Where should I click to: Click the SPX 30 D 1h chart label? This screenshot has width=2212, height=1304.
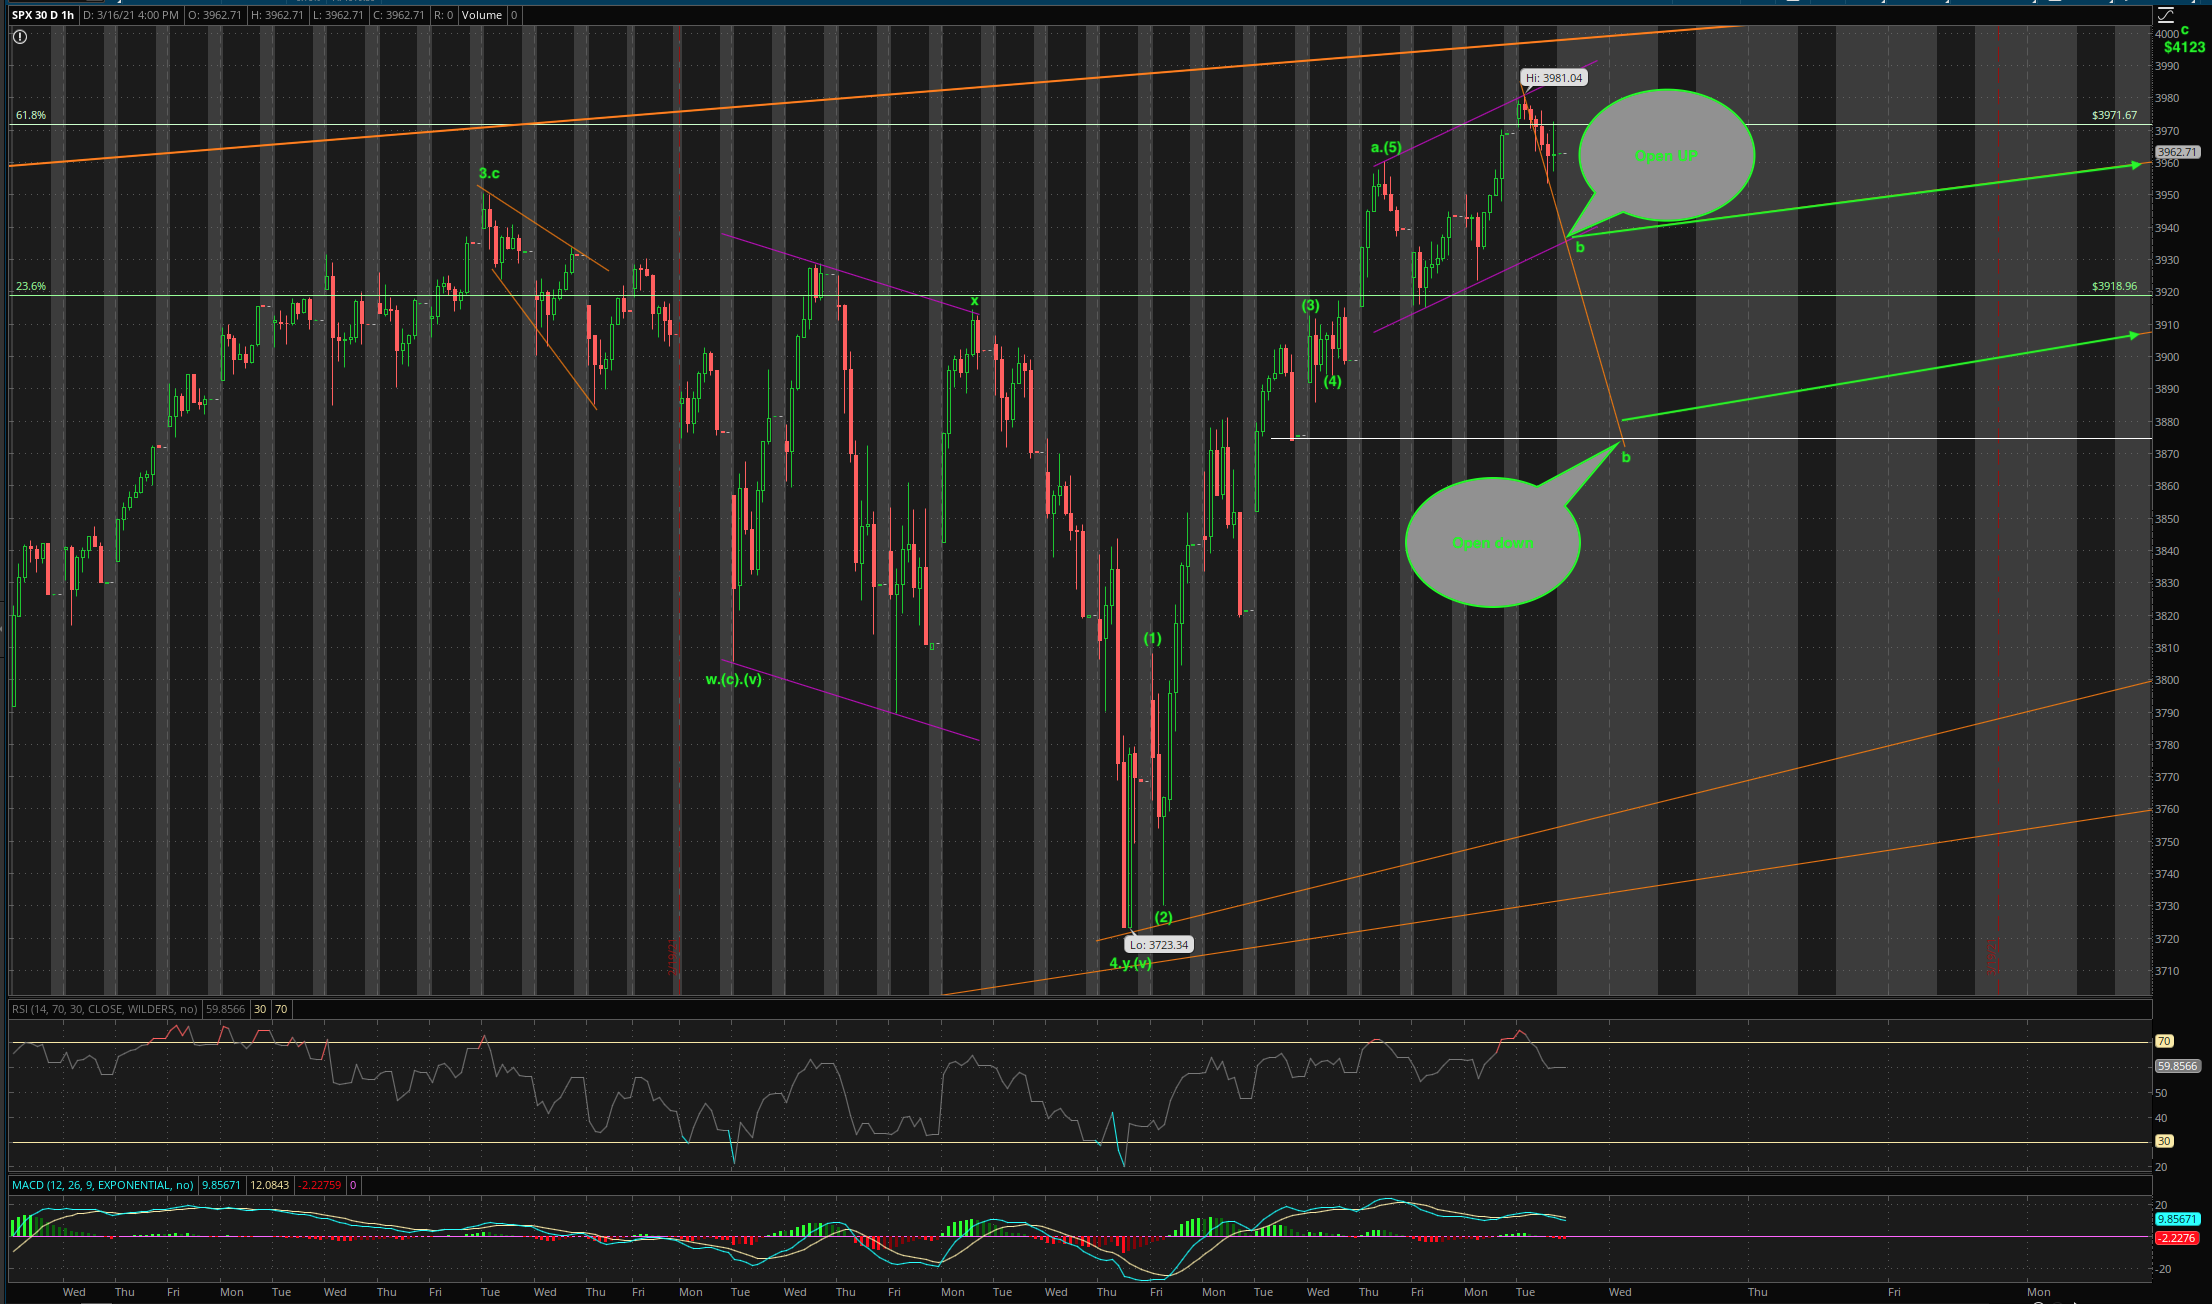pyautogui.click(x=43, y=15)
